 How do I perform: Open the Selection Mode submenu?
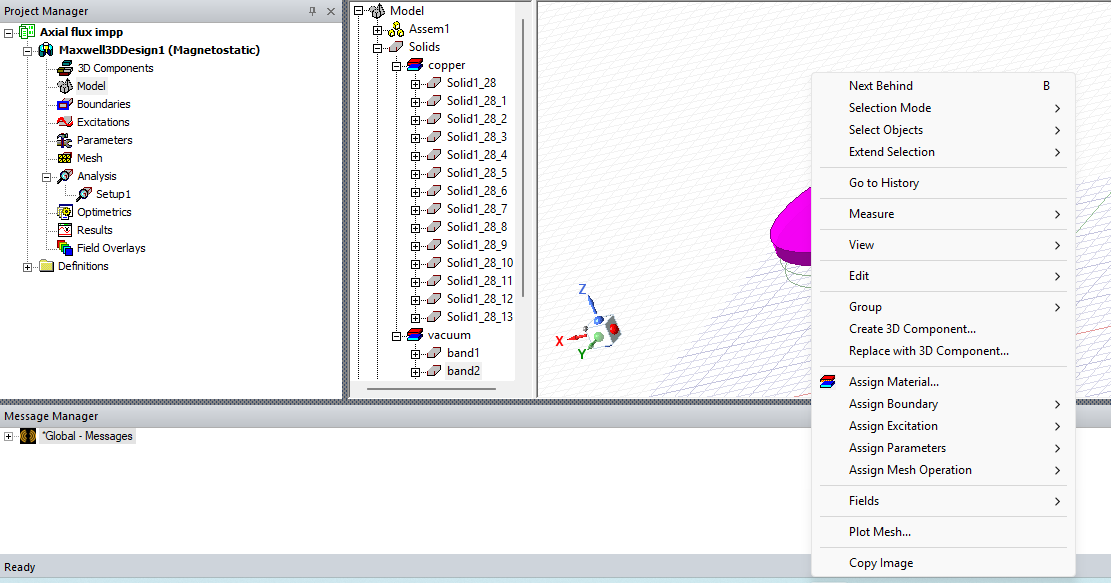(943, 108)
